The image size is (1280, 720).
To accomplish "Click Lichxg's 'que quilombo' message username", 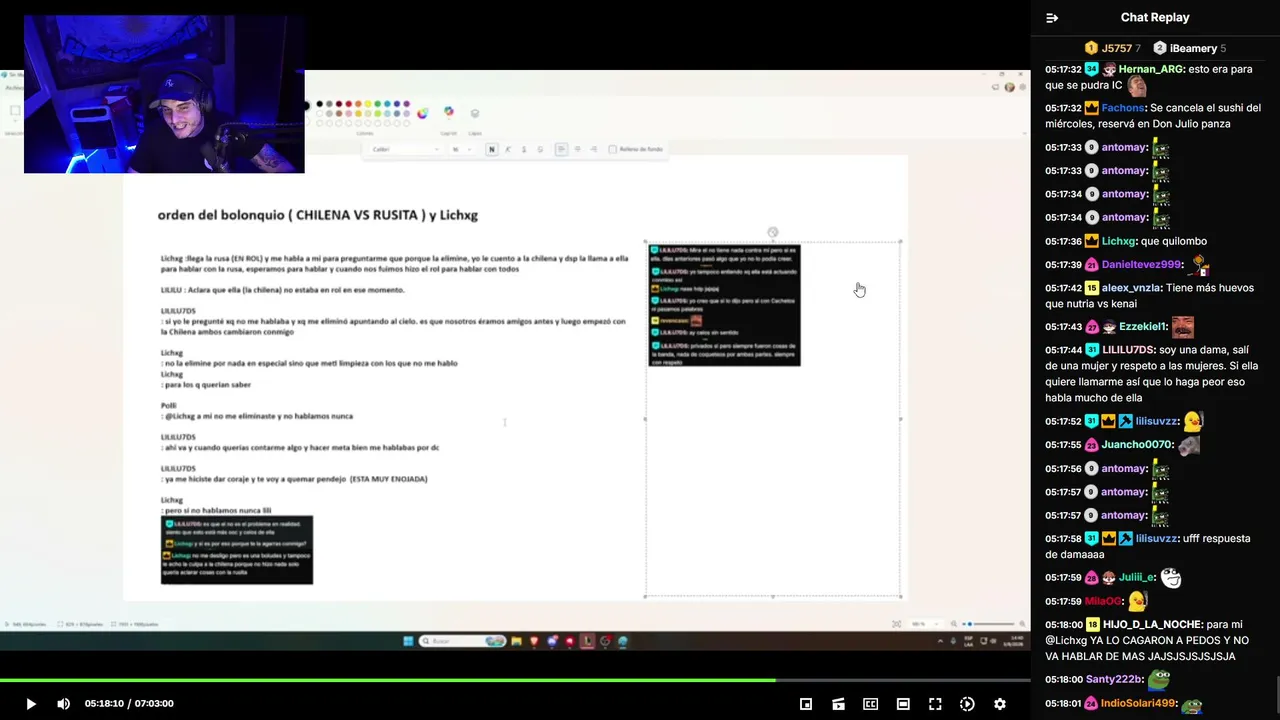I will [1119, 242].
